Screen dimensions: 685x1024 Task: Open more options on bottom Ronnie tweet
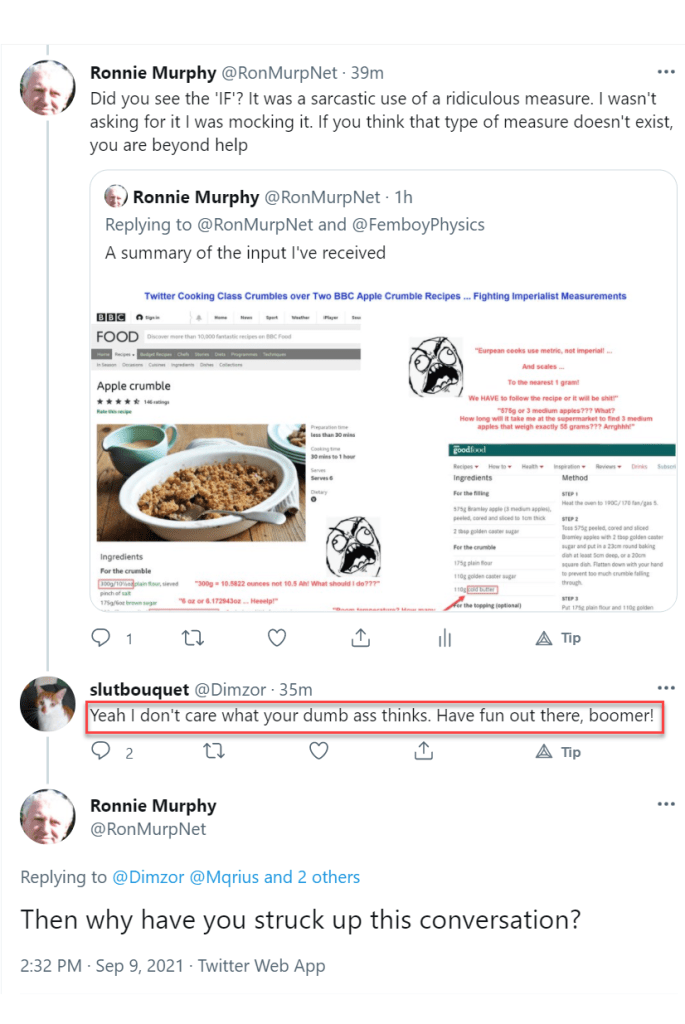[665, 804]
